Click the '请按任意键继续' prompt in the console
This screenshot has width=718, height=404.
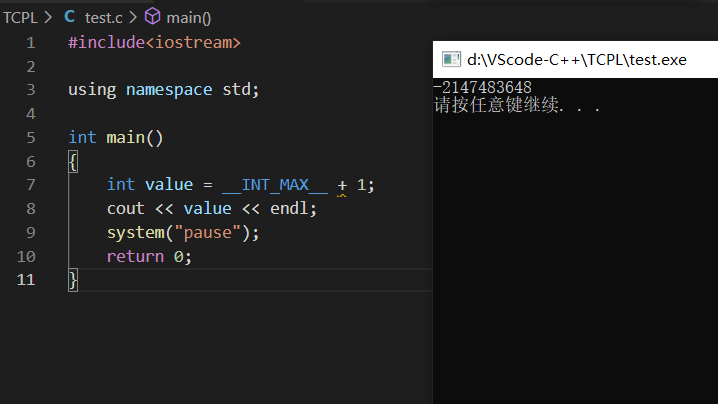point(496,105)
